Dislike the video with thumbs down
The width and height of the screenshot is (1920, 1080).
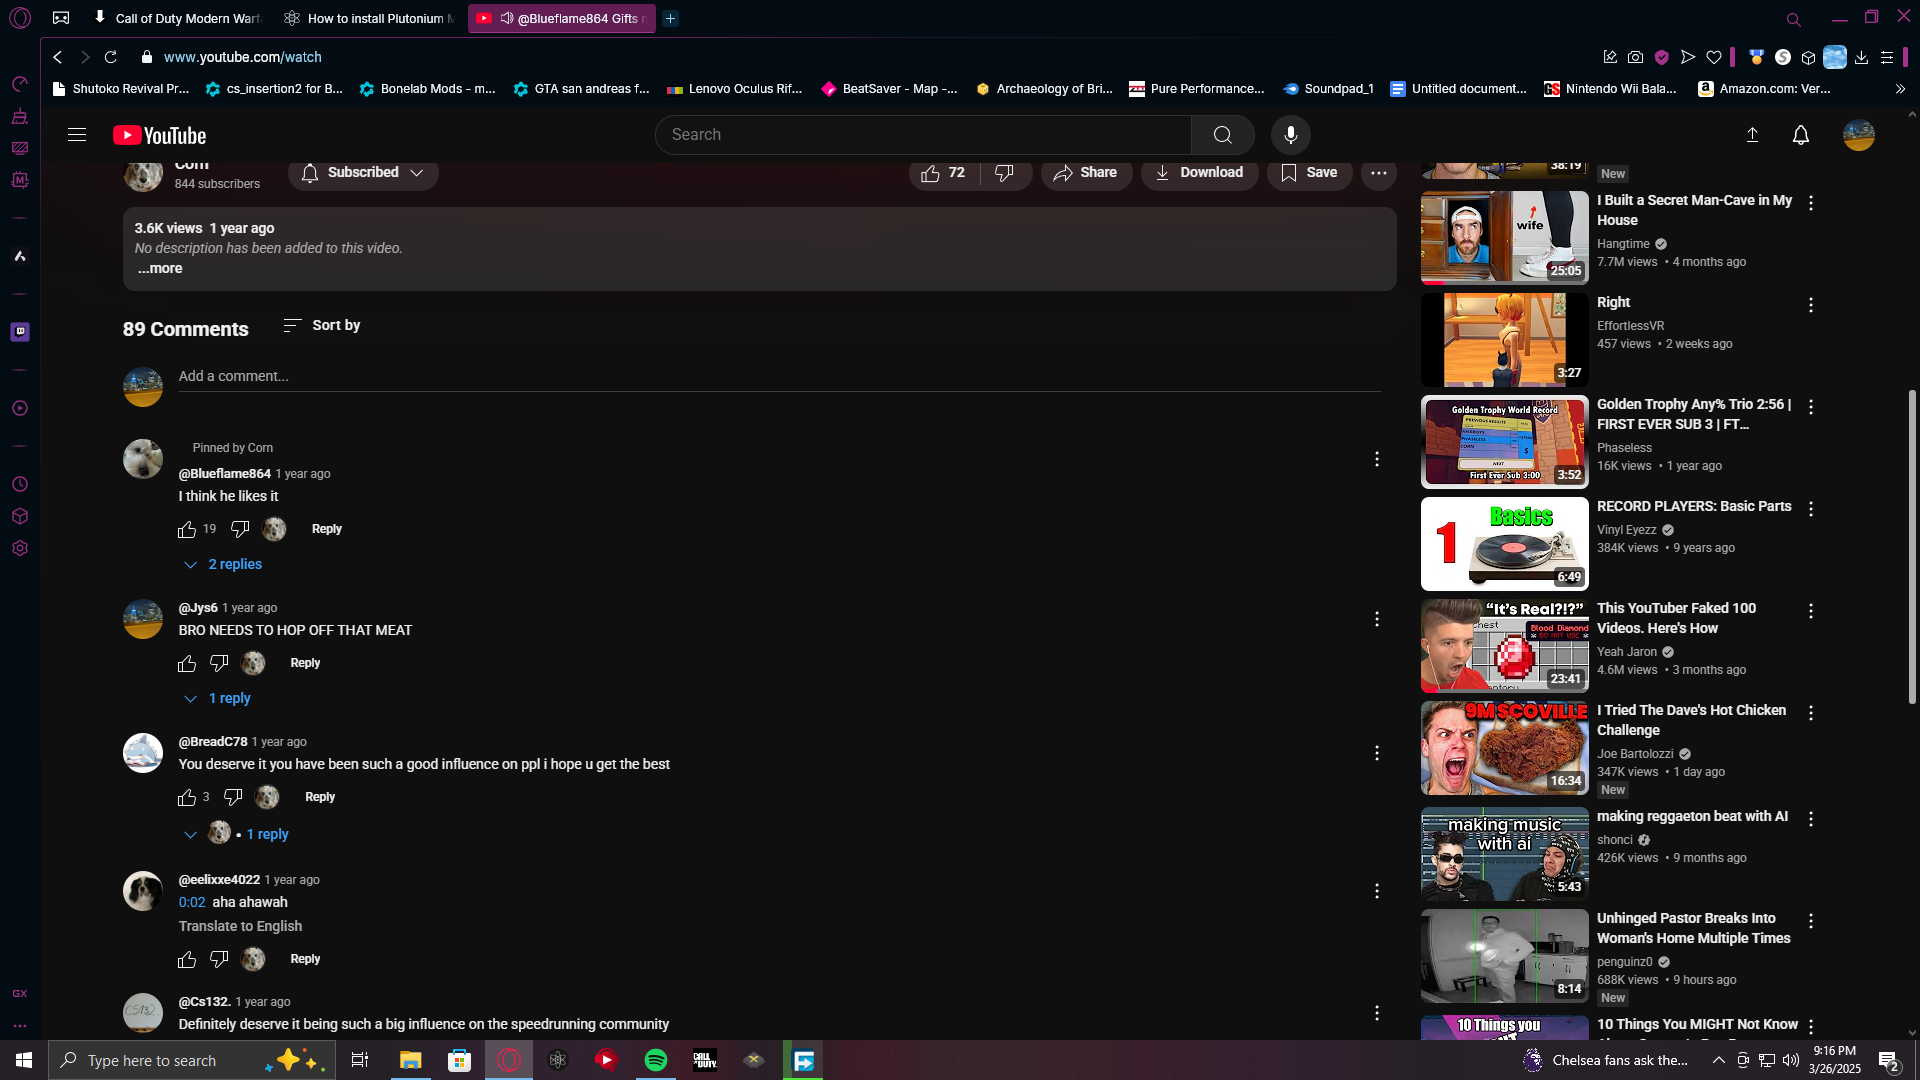point(1005,173)
